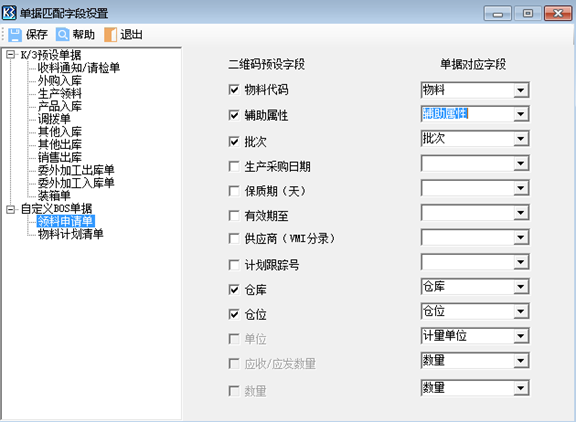Select 物料计划清单 tree item
Screen dimensions: 576x422
tap(71, 234)
